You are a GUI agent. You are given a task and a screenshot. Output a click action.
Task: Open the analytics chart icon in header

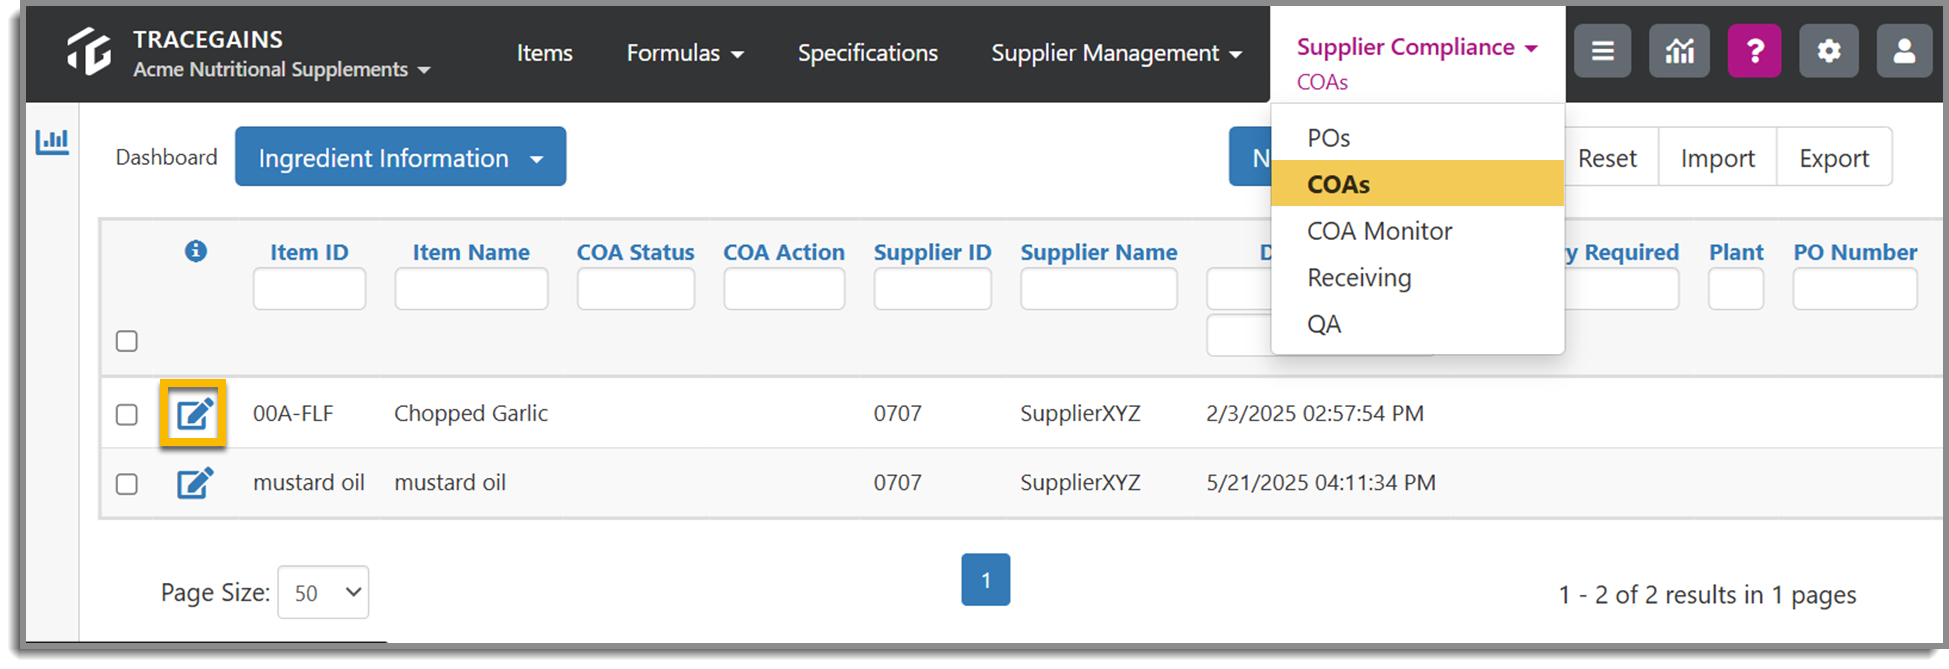tap(1679, 51)
